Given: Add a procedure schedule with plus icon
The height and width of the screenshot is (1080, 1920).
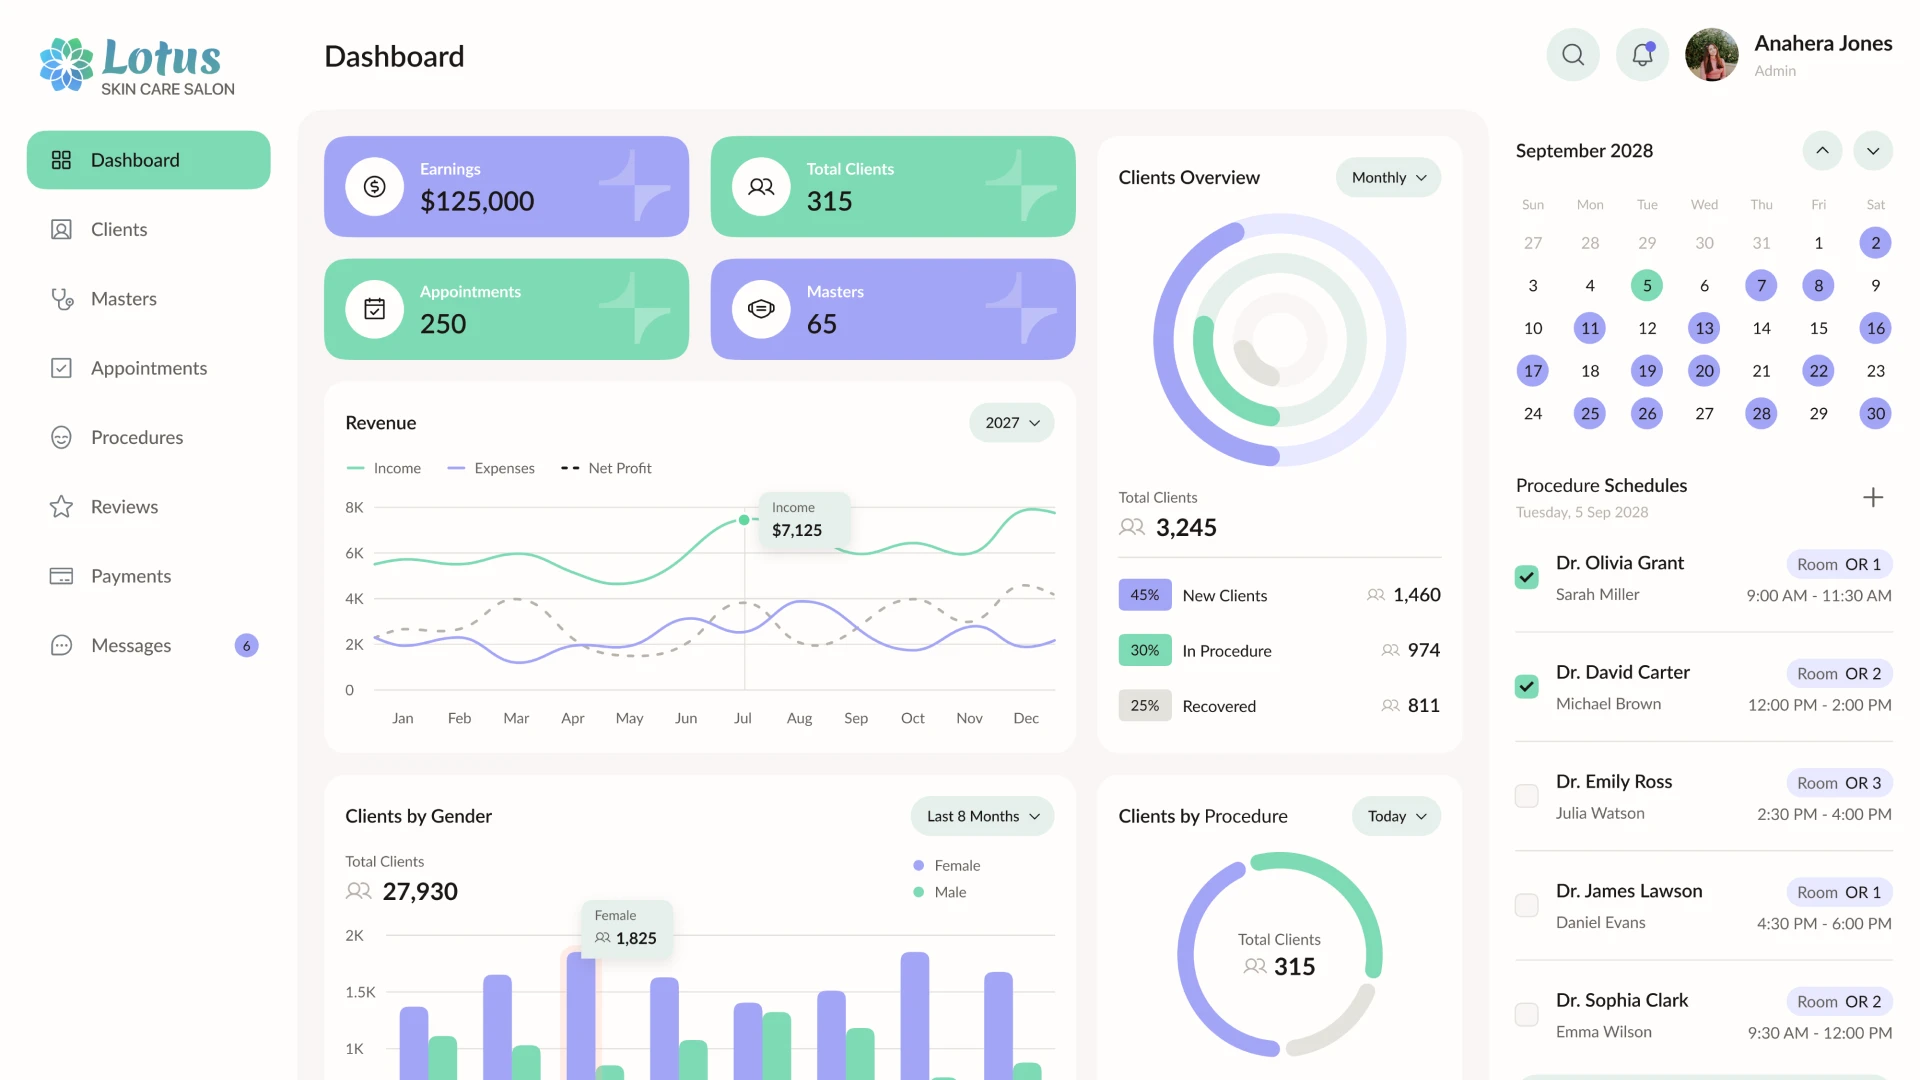Looking at the screenshot, I should [1873, 497].
